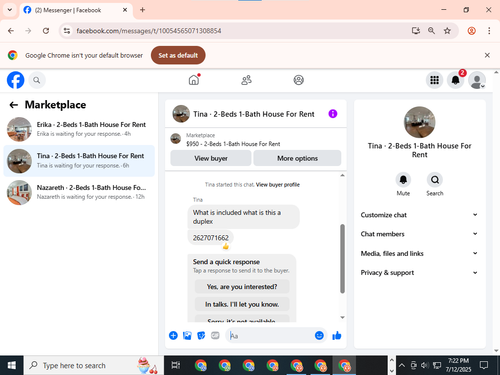
Task: Open the $950 marketplace listing link
Action: click(x=233, y=144)
